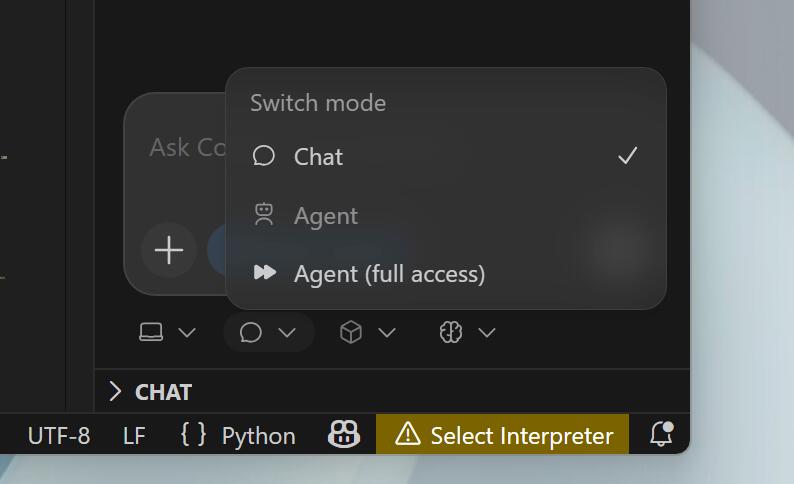Click the Copilot status icon
This screenshot has height=484, width=794.
tap(343, 435)
